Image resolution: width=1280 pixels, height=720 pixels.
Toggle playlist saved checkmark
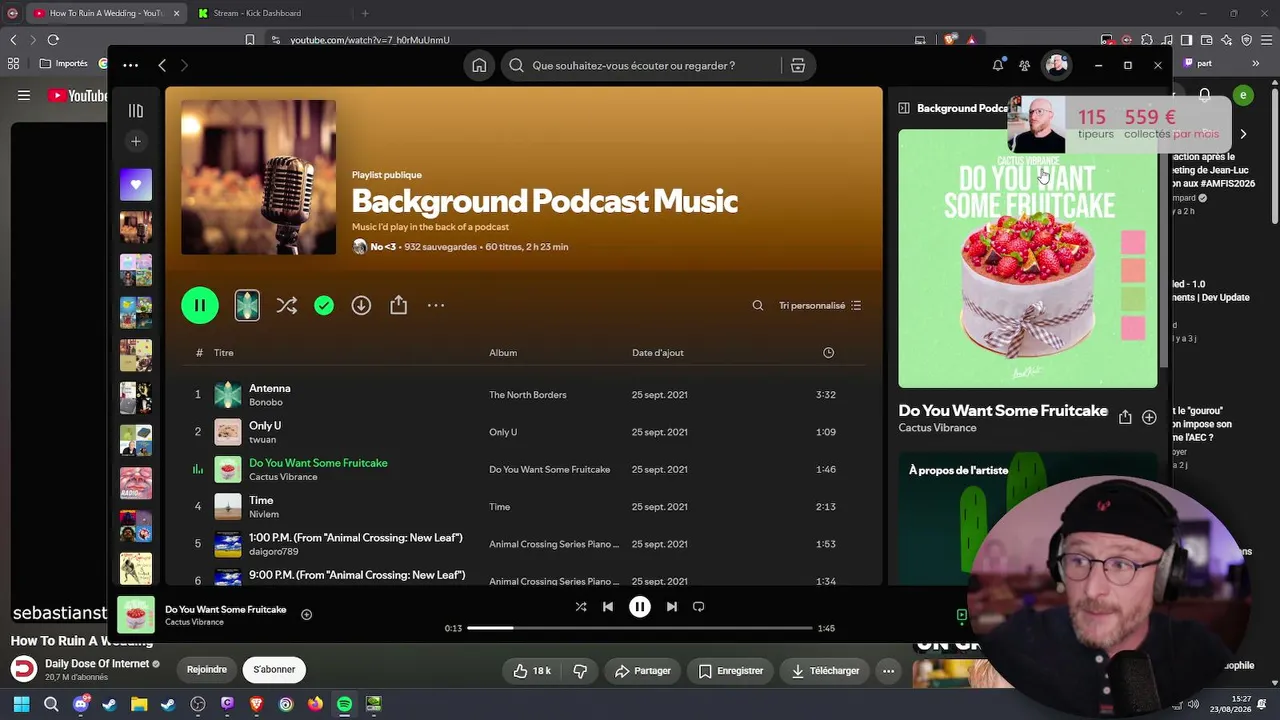[x=324, y=306]
